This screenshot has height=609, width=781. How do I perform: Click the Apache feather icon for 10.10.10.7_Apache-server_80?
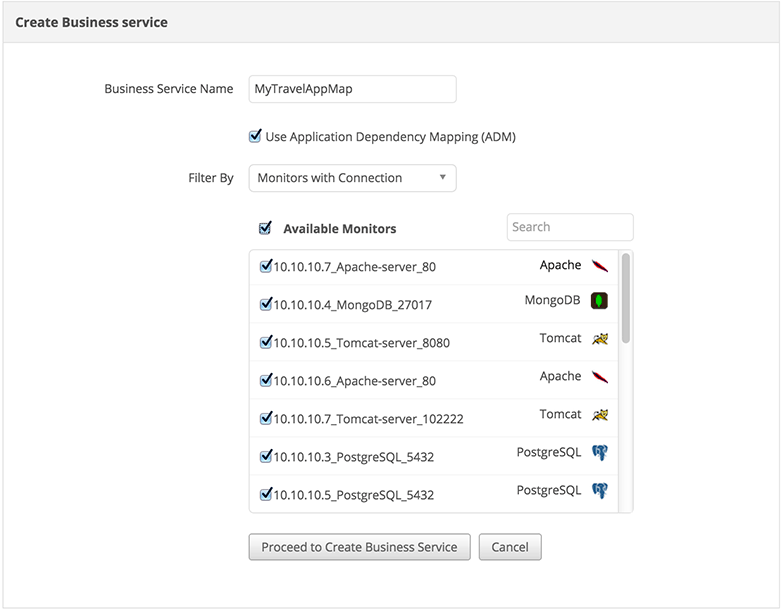[600, 266]
